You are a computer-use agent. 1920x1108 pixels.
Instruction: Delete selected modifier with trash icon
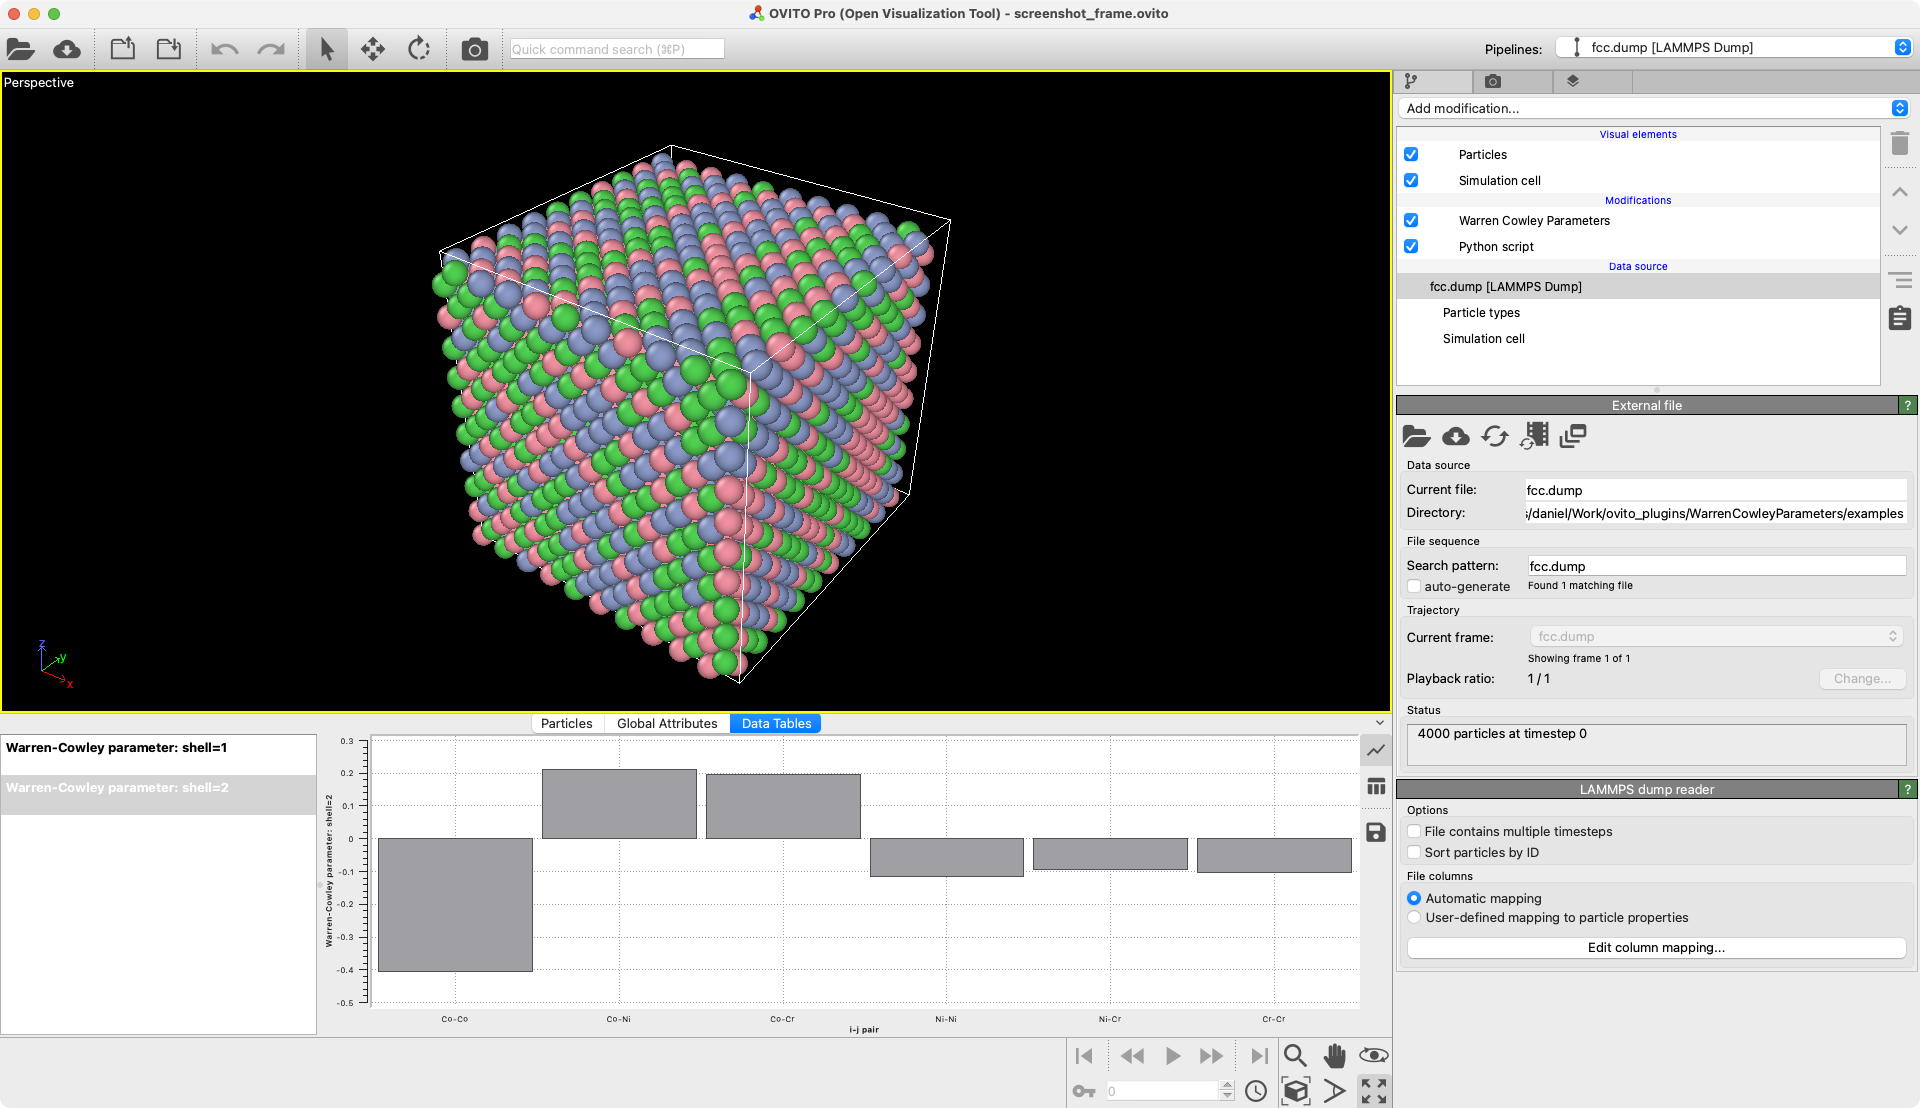pyautogui.click(x=1900, y=144)
